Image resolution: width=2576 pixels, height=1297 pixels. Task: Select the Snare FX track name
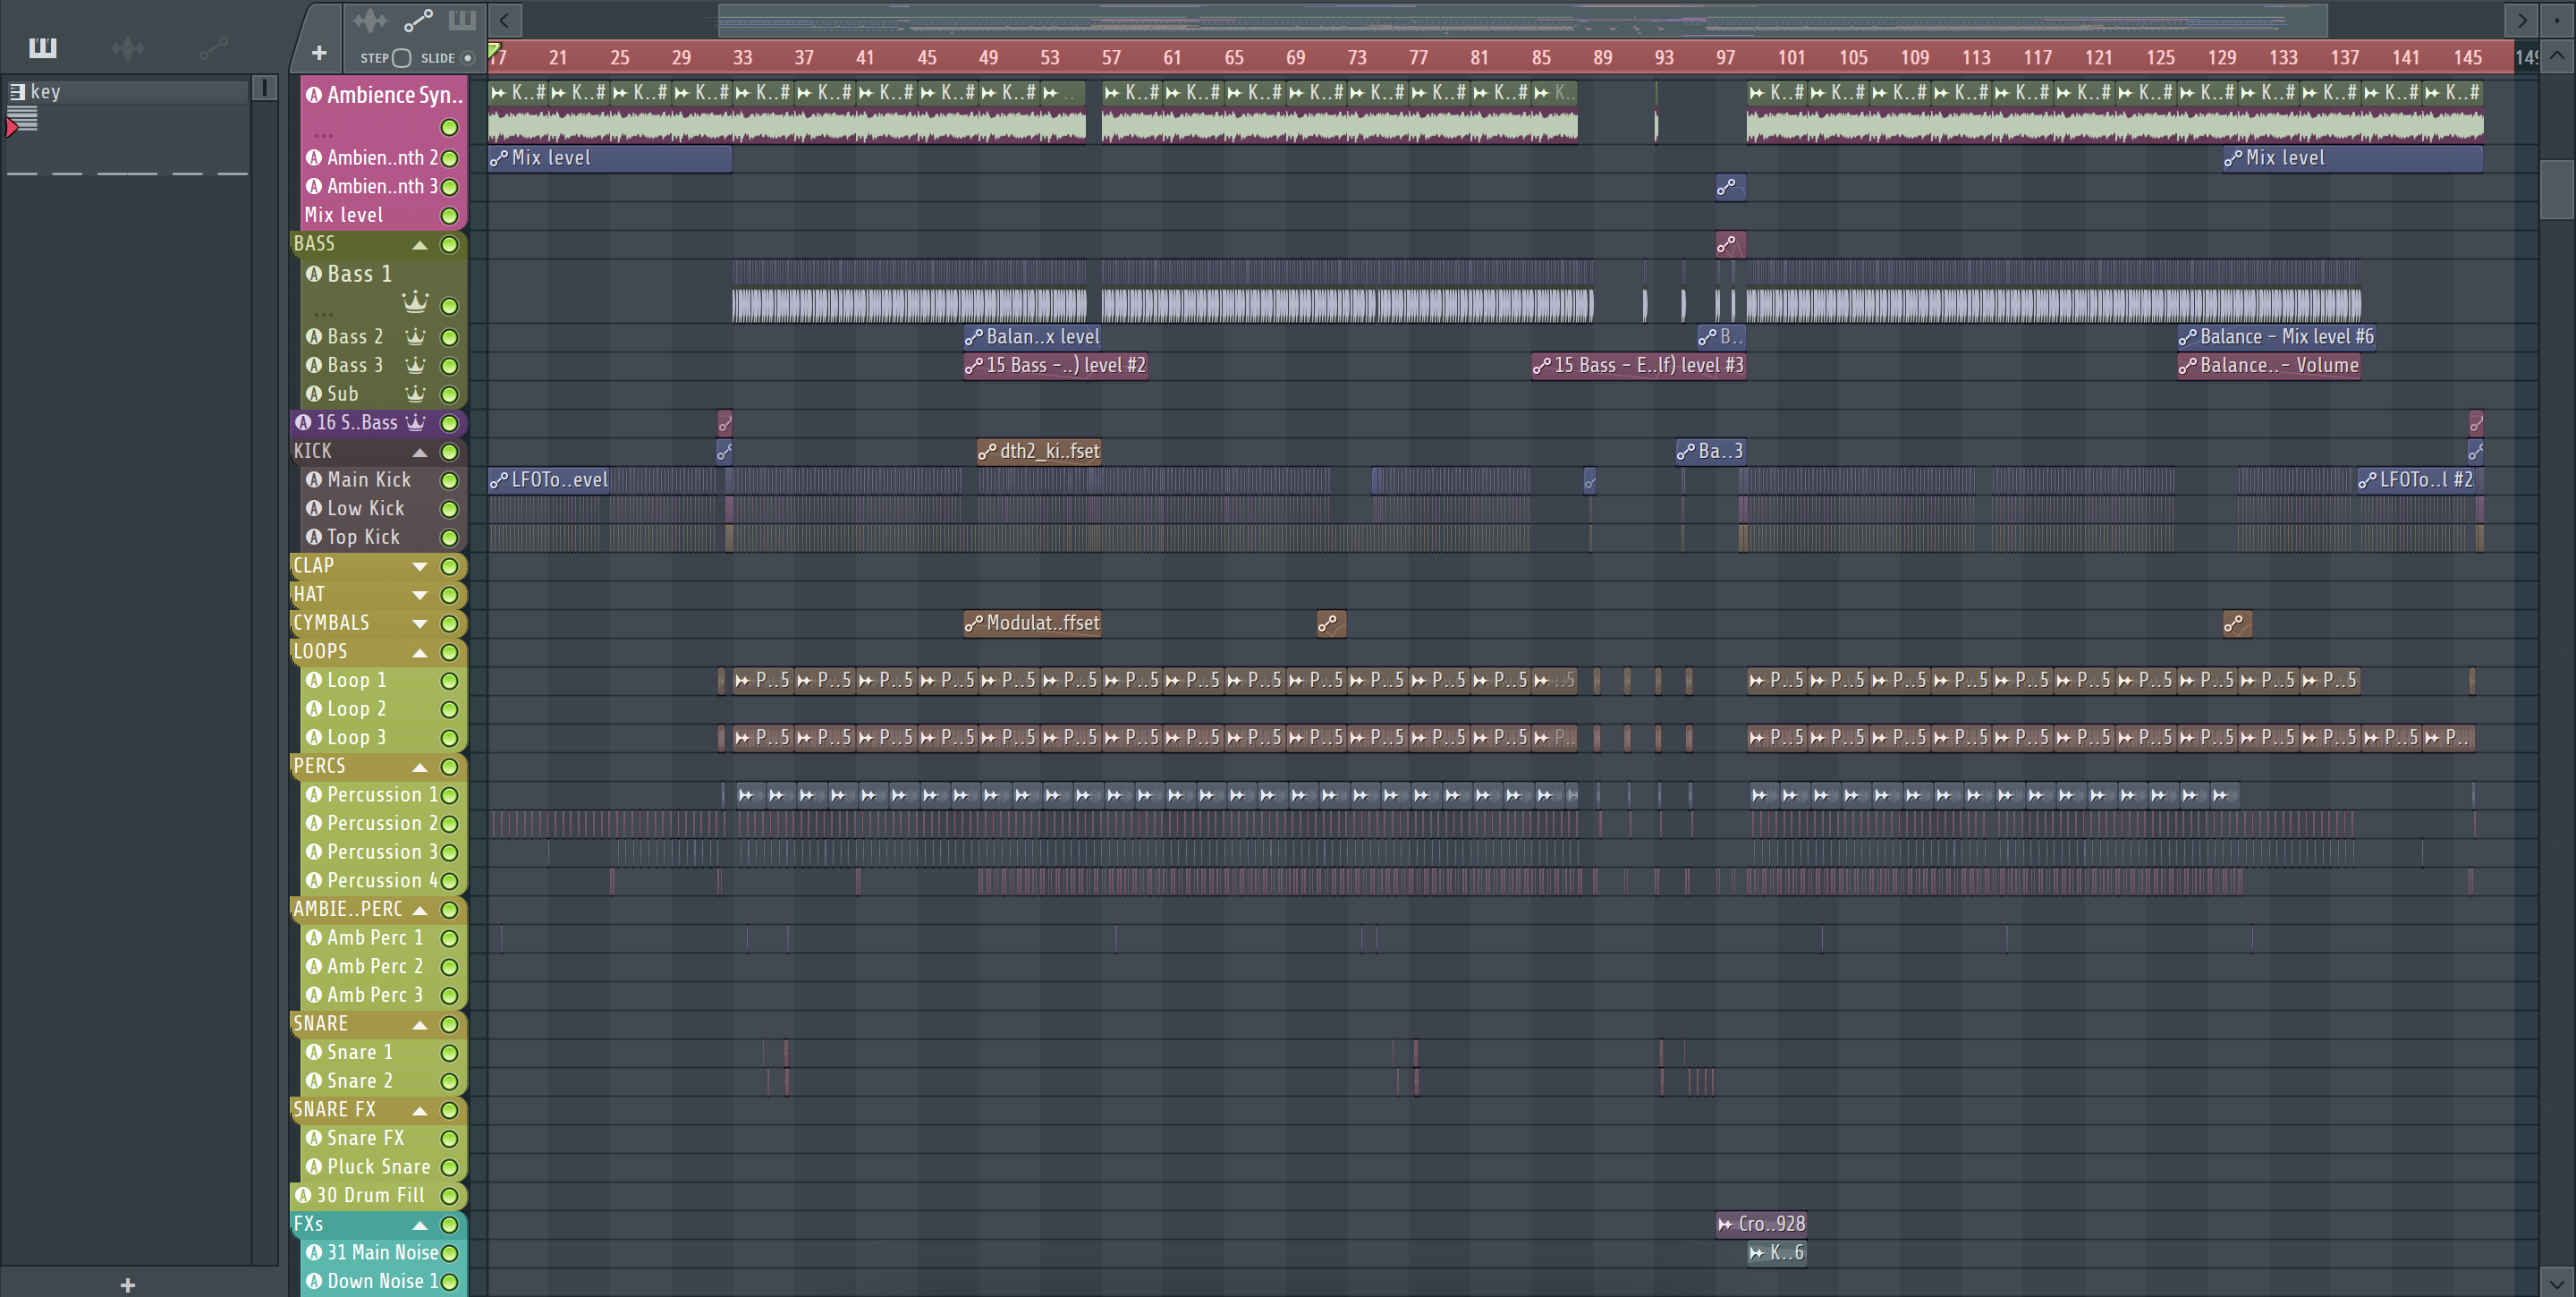(366, 1138)
